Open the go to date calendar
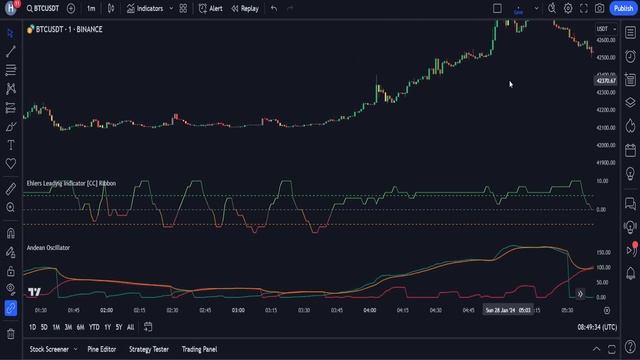 pos(148,327)
